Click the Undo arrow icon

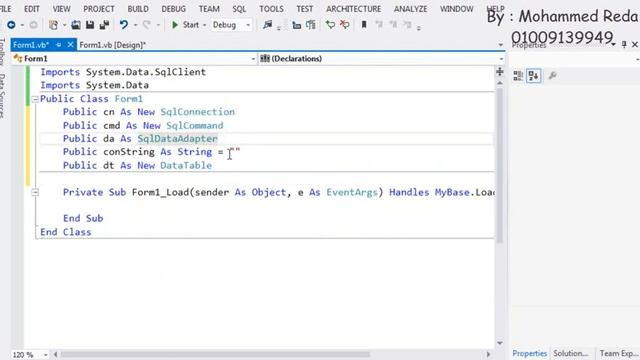124,25
